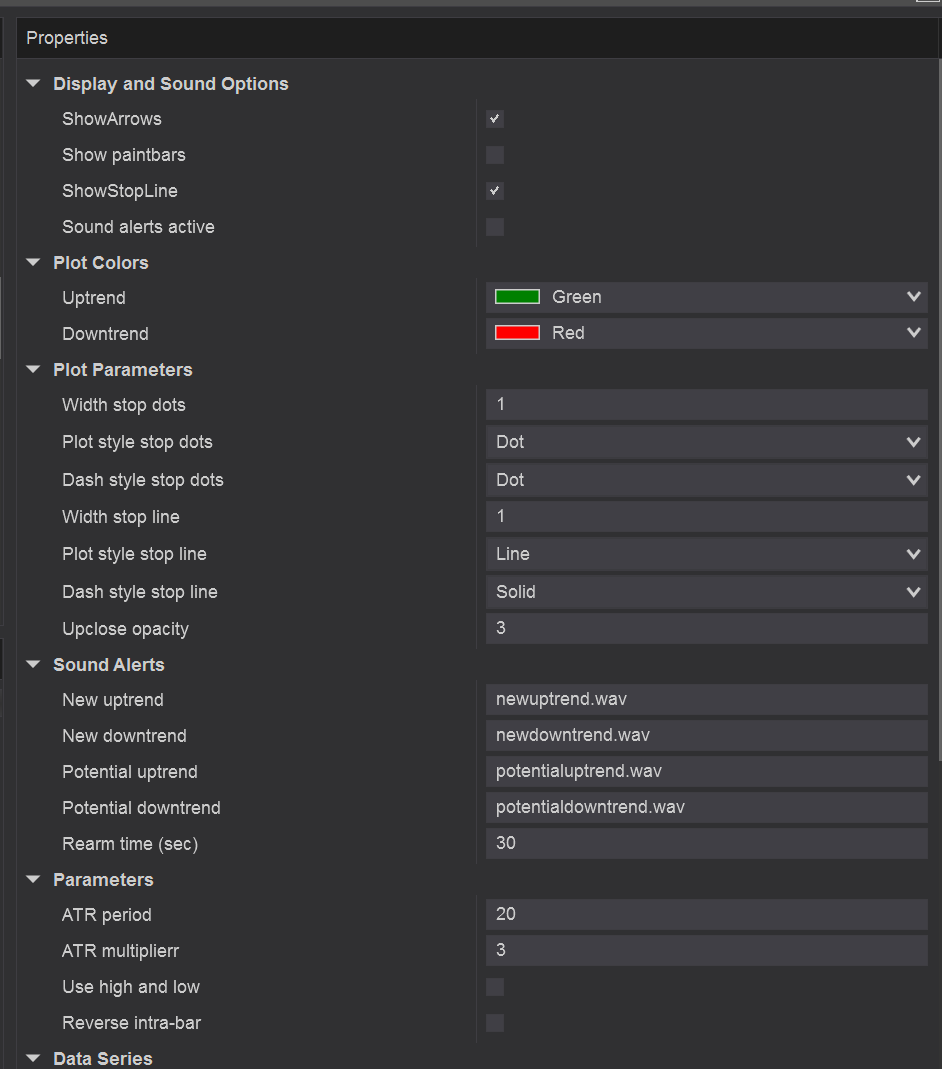The height and width of the screenshot is (1069, 942).
Task: Collapse the Data Series section
Action: pos(34,1058)
